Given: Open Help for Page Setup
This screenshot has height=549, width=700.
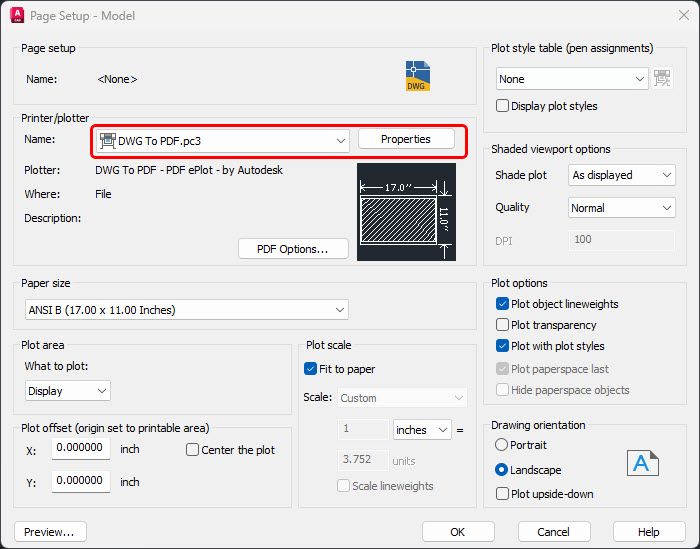Looking at the screenshot, I should (649, 532).
